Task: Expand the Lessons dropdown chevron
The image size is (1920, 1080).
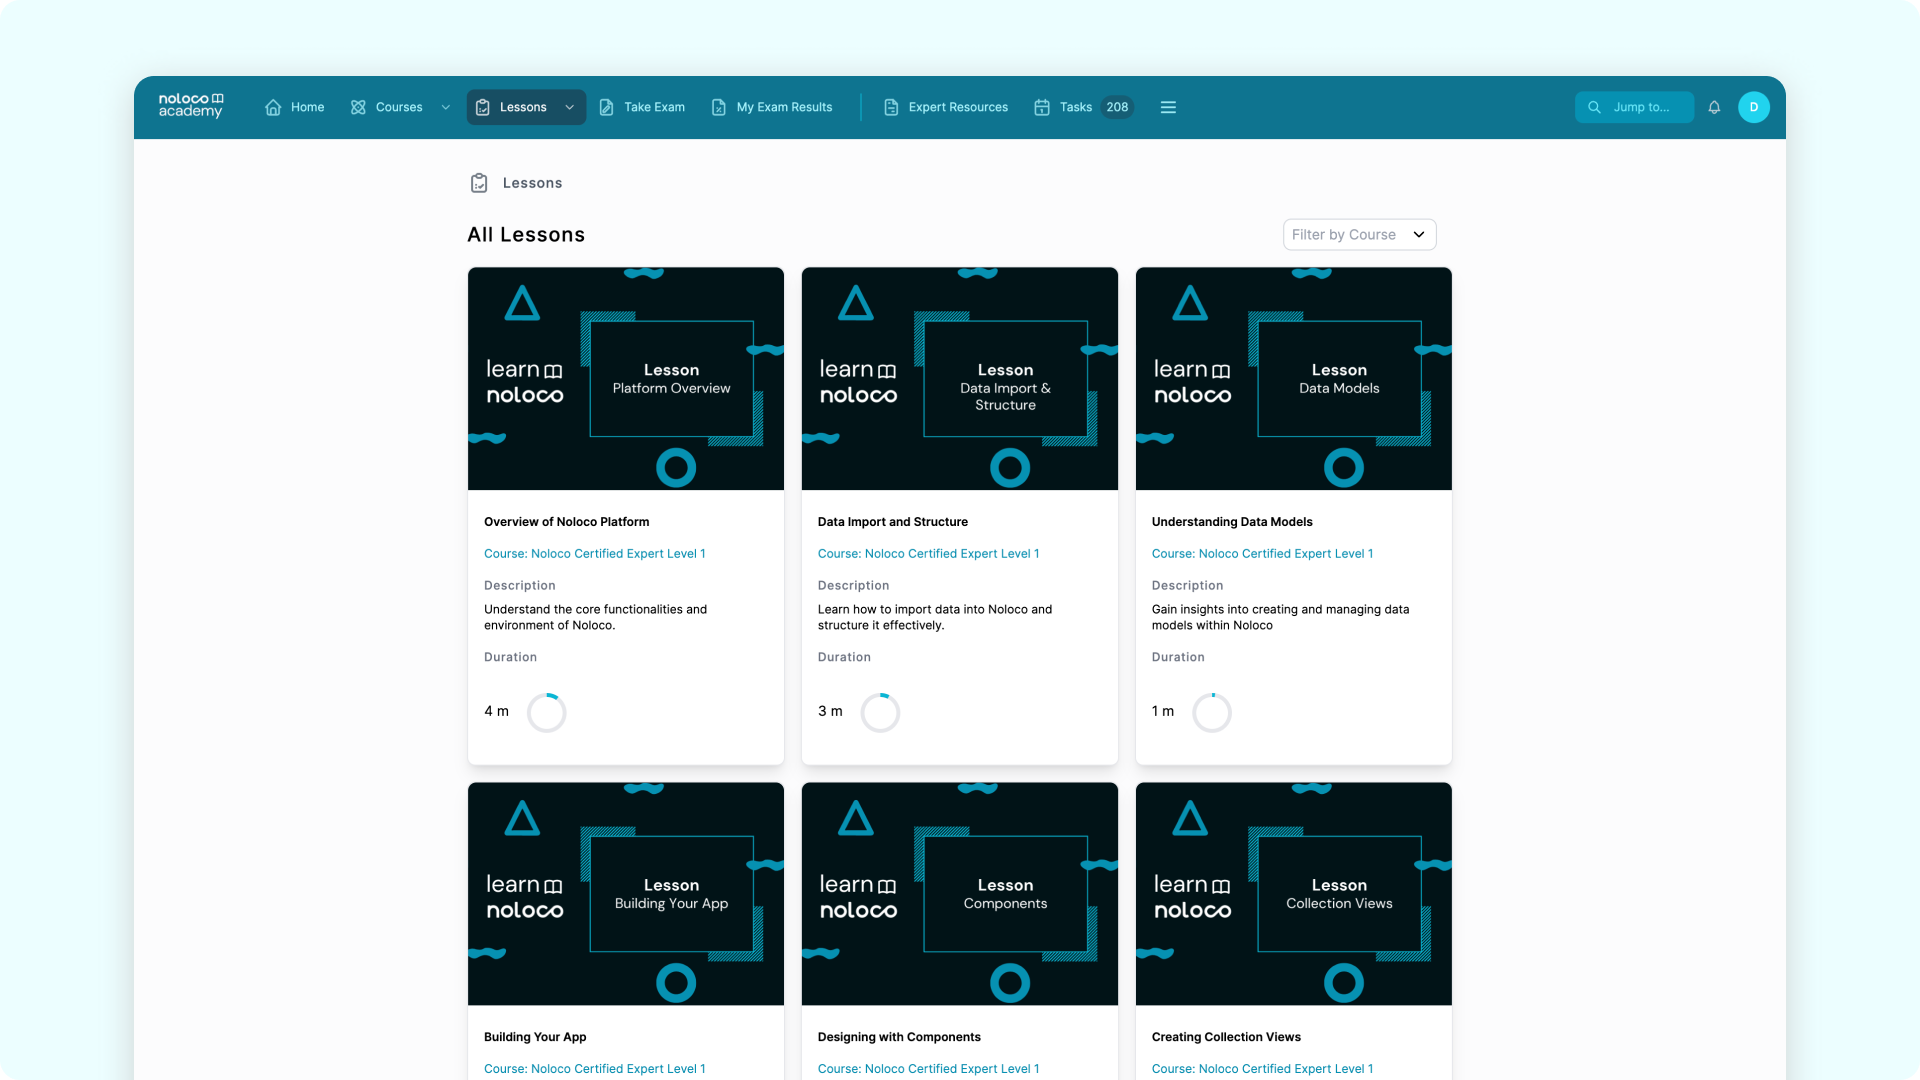Action: coord(569,107)
